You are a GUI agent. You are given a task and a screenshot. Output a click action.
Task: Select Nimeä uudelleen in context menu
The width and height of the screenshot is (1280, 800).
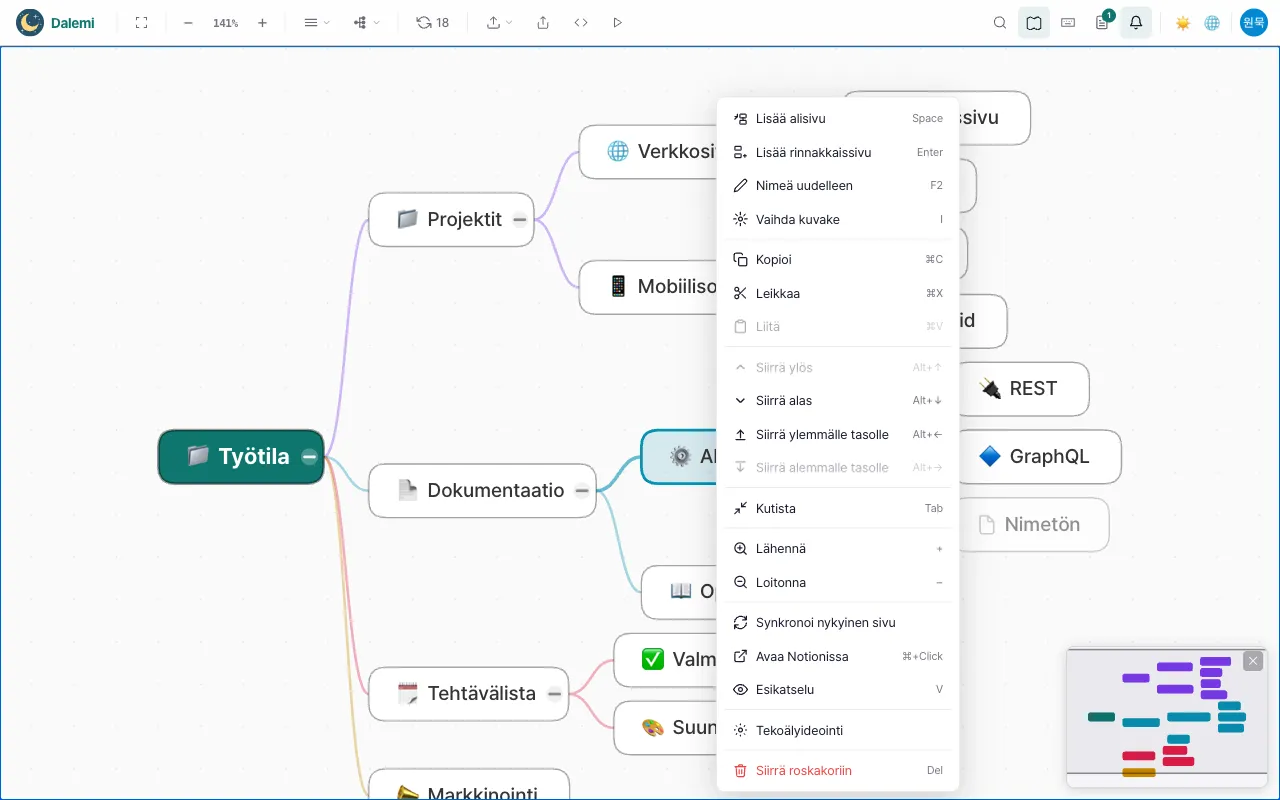click(x=838, y=185)
